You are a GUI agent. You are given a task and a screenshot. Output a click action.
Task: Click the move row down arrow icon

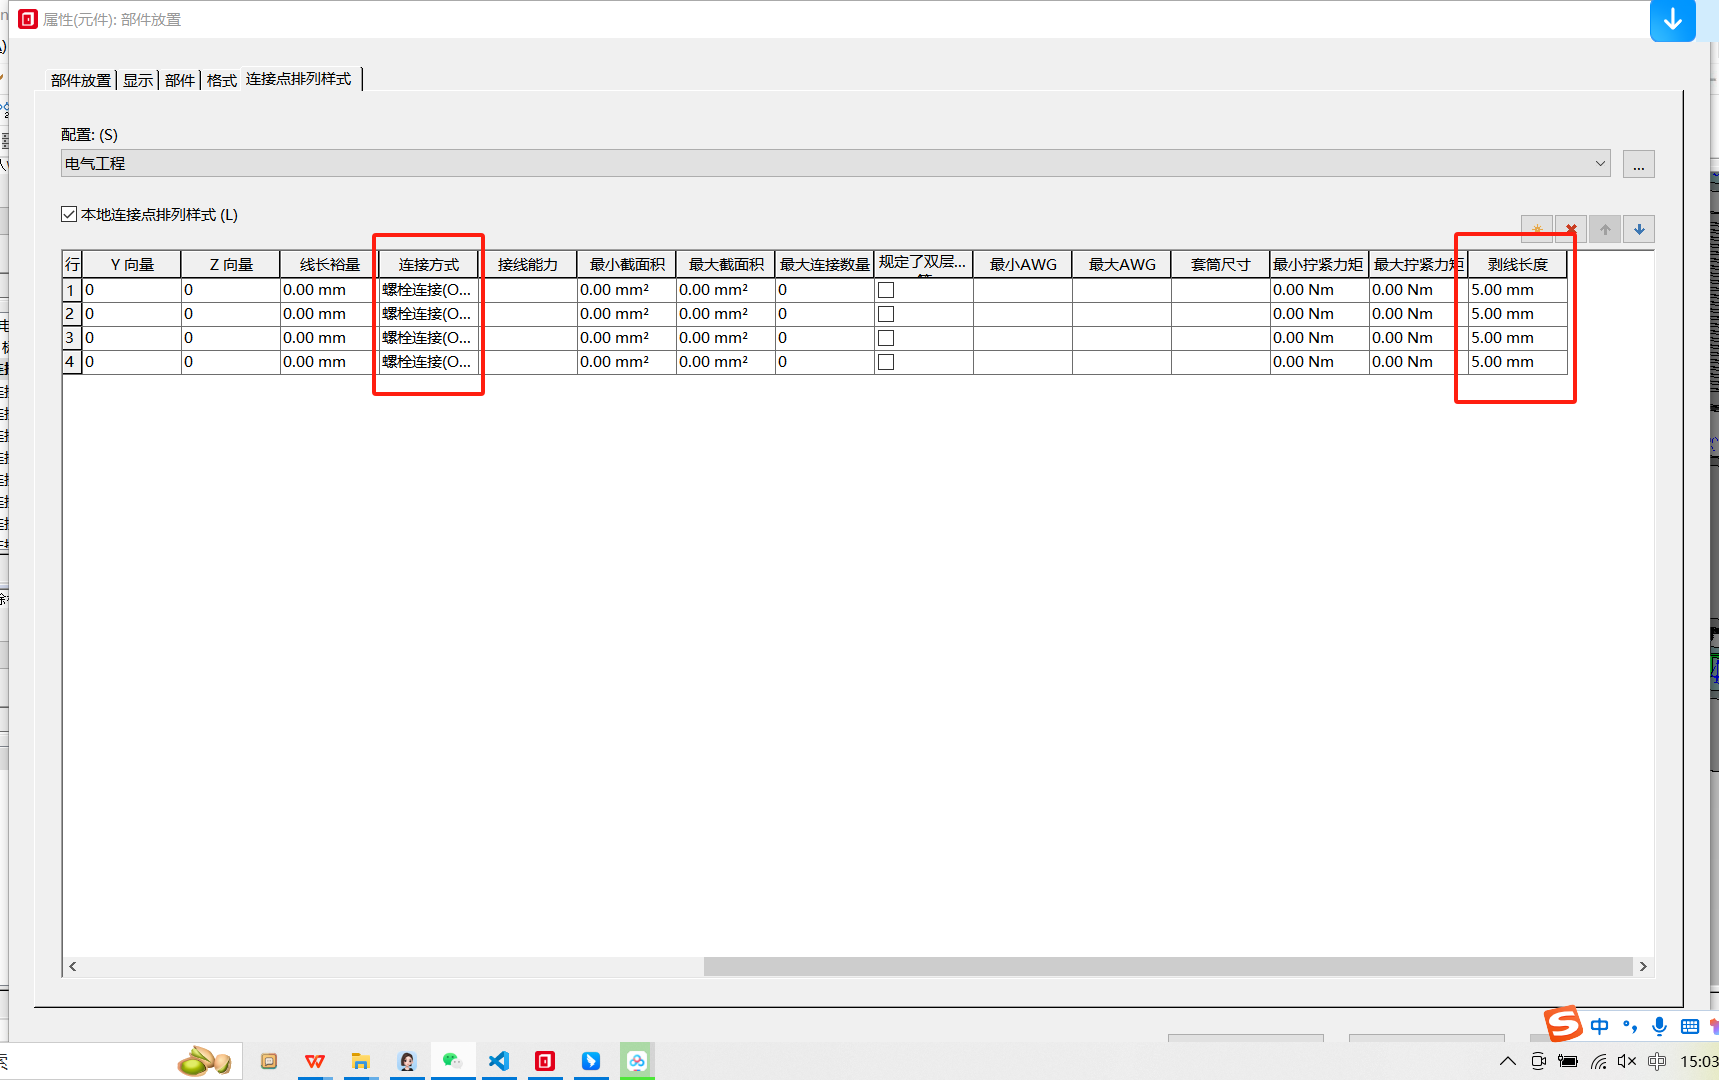(1639, 230)
